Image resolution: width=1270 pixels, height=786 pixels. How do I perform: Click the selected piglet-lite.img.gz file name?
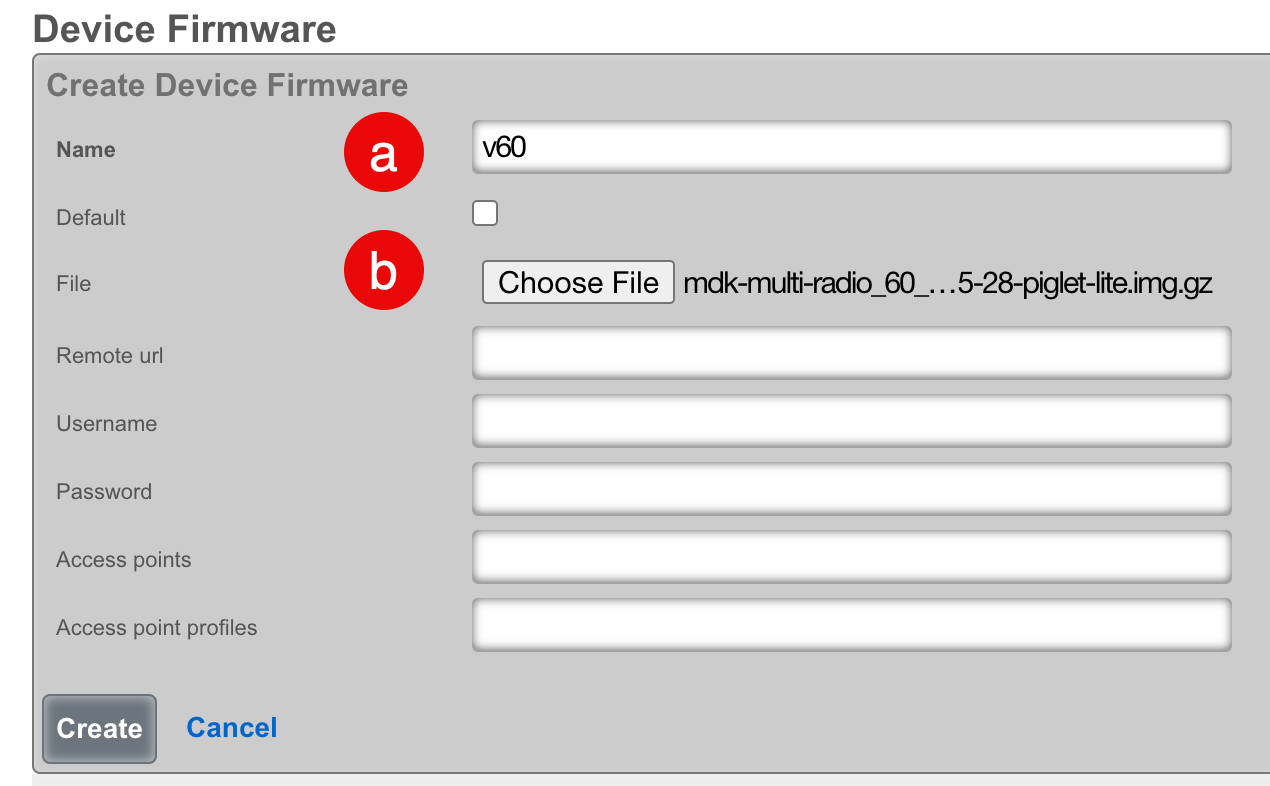tap(947, 284)
